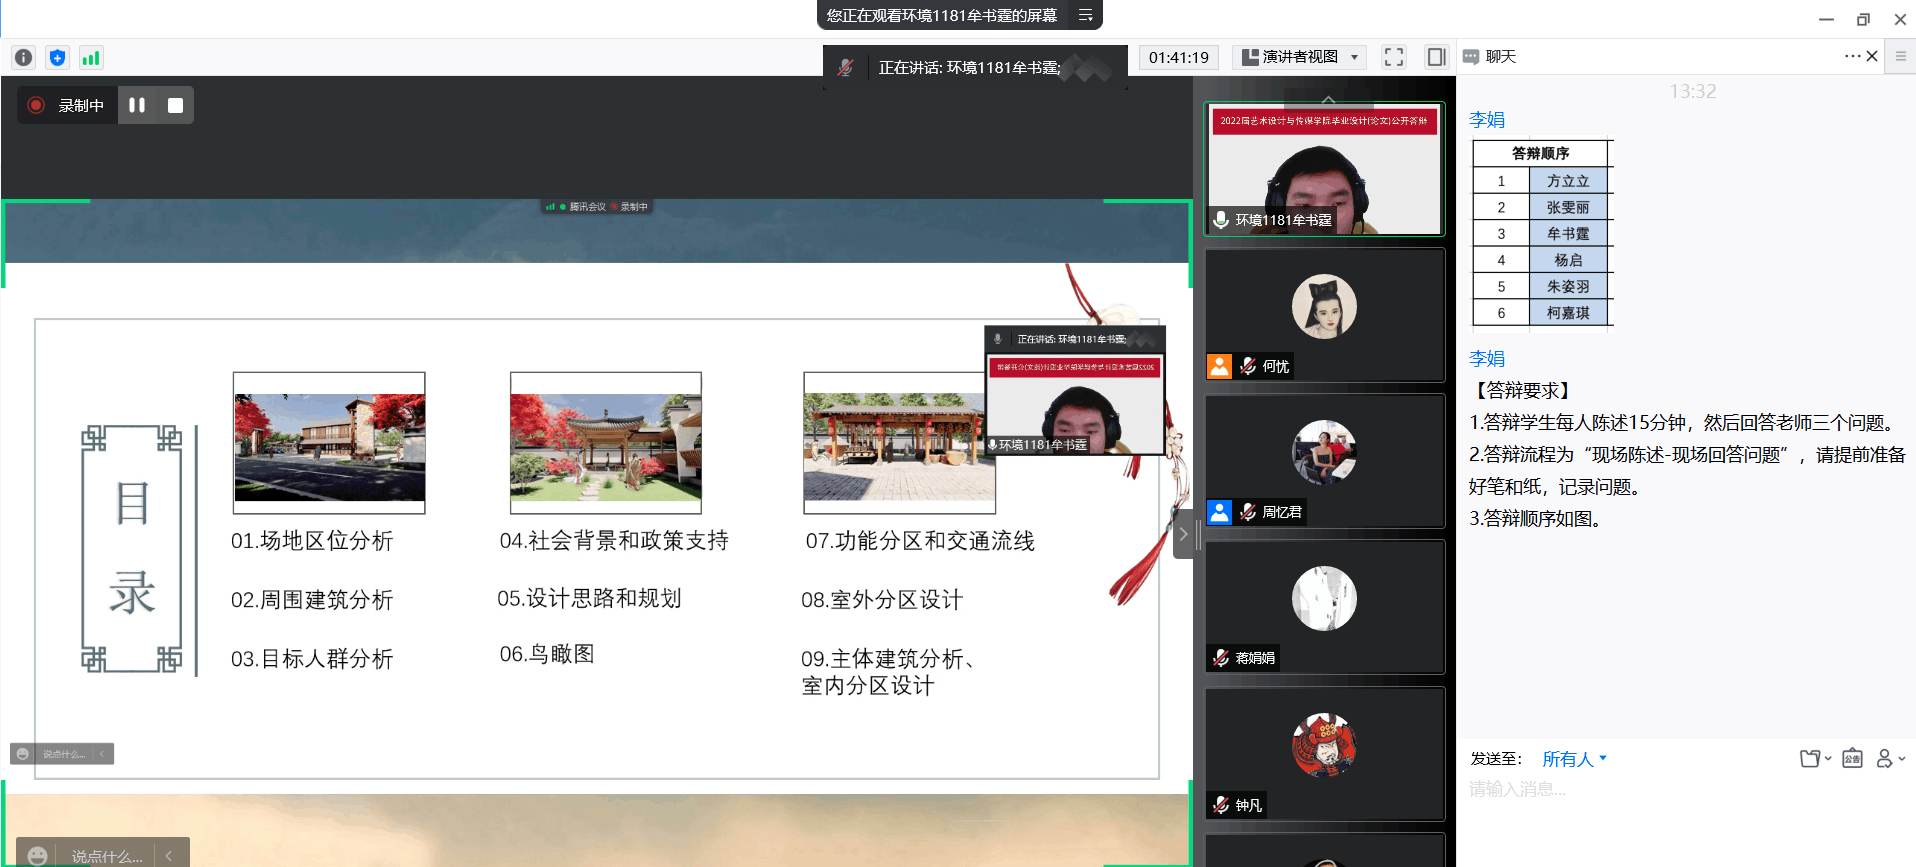Open chat panel more options

[1852, 56]
